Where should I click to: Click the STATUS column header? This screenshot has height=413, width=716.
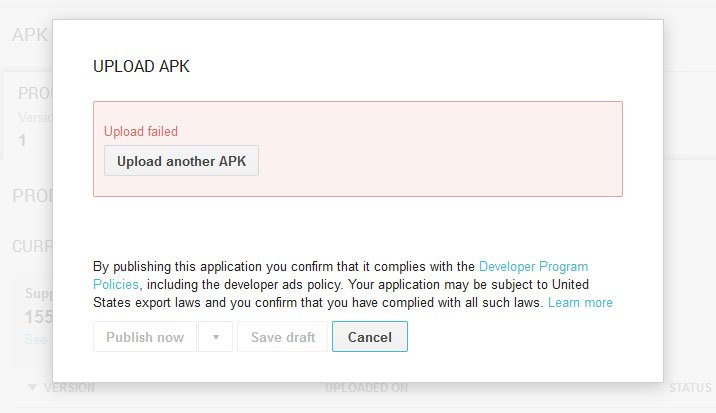coord(690,388)
